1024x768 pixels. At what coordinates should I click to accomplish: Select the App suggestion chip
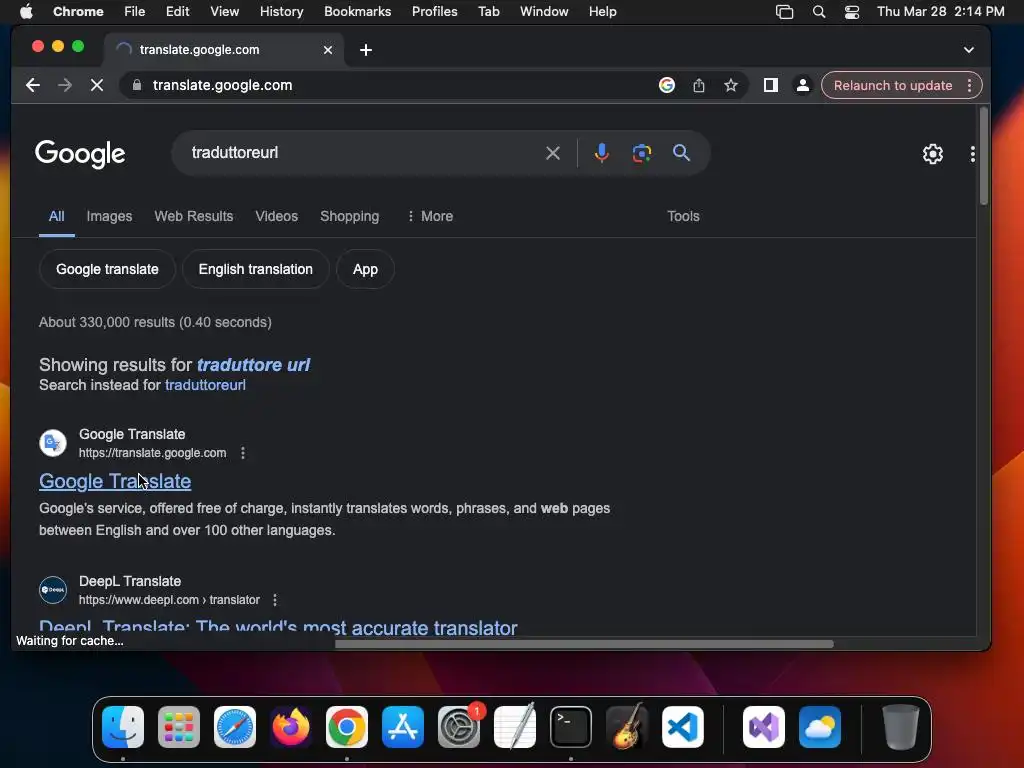click(365, 269)
